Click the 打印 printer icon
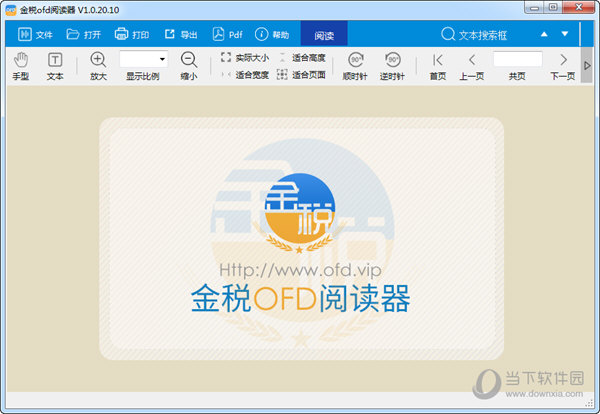This screenshot has height=414, width=600. [x=121, y=34]
